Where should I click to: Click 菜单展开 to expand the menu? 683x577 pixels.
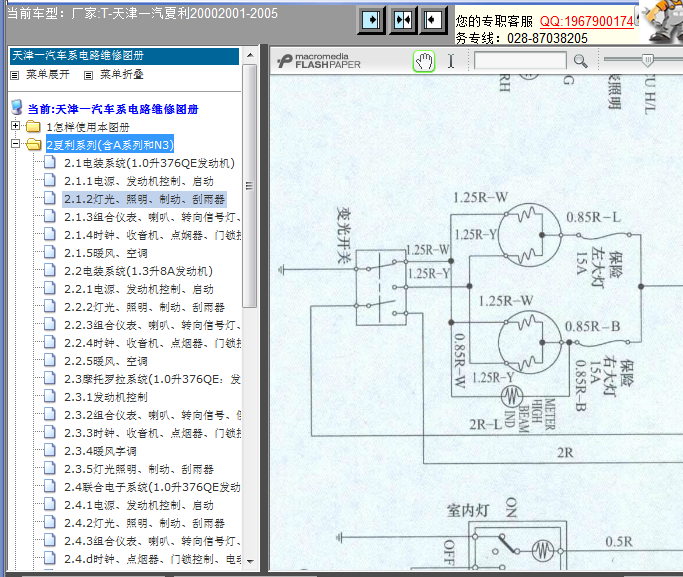[47, 74]
